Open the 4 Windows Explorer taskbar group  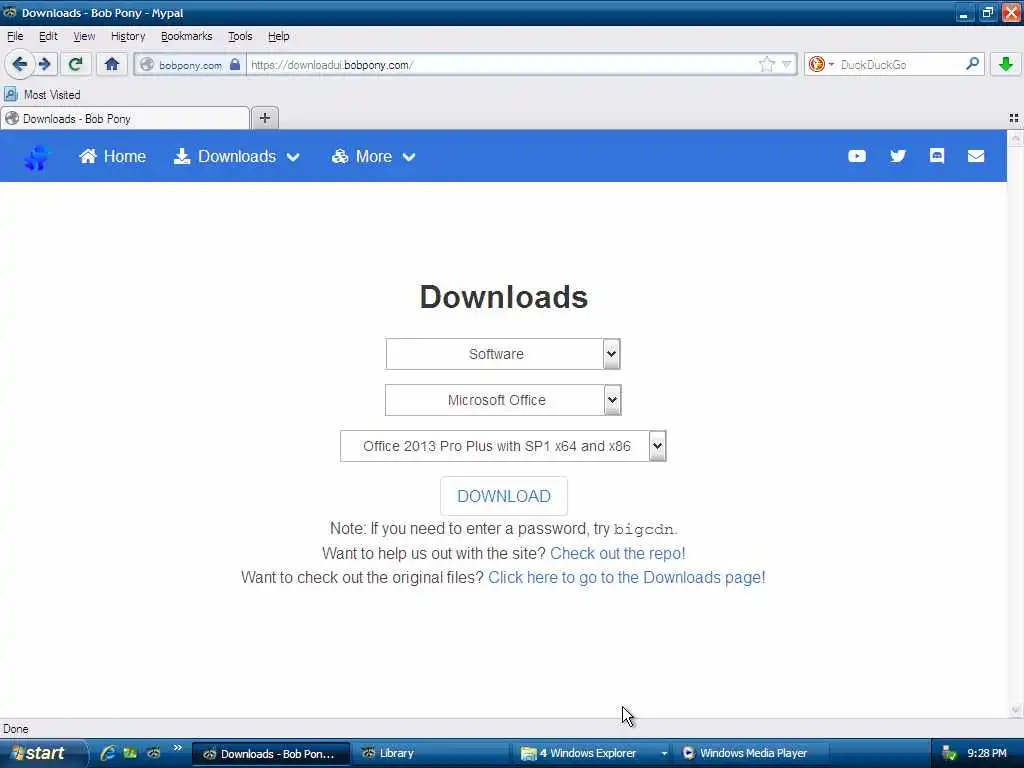click(x=590, y=753)
